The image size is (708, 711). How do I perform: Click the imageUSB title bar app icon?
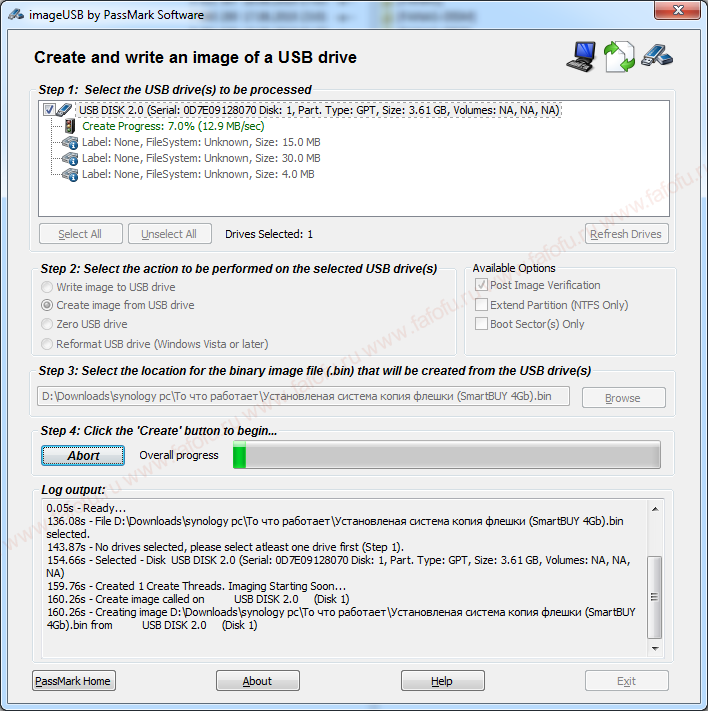click(16, 15)
